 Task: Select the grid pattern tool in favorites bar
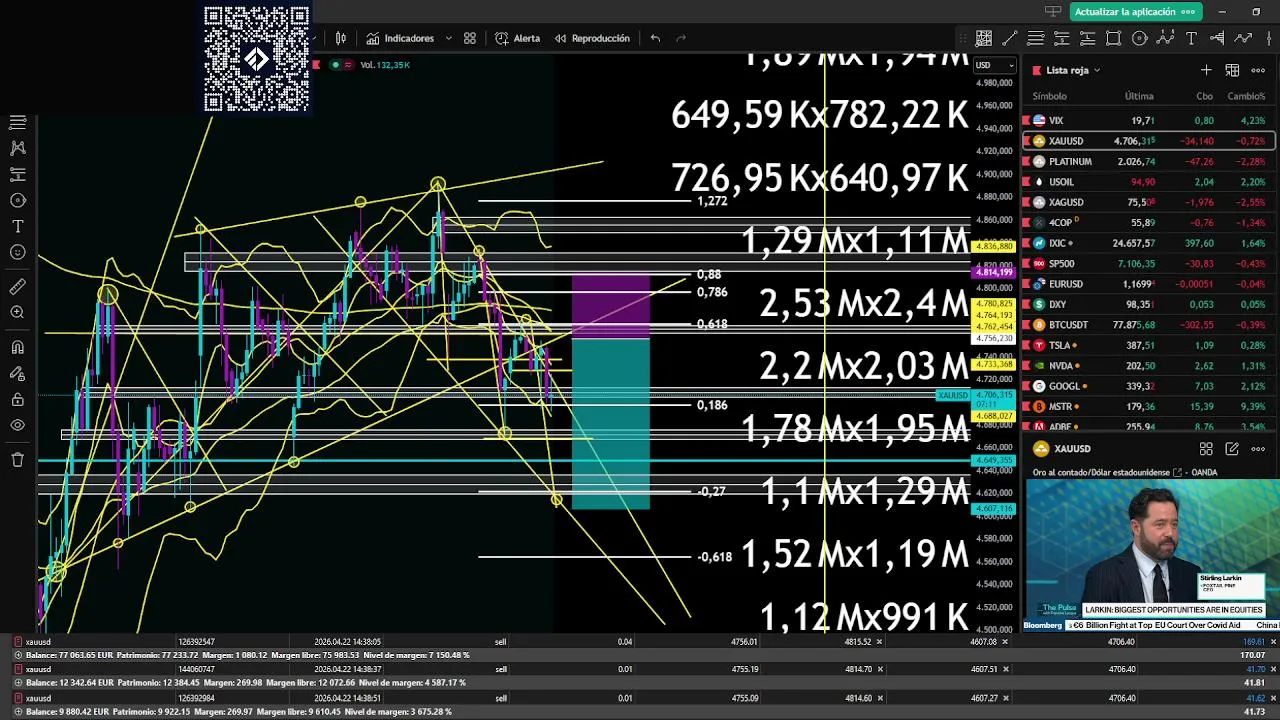tap(984, 38)
